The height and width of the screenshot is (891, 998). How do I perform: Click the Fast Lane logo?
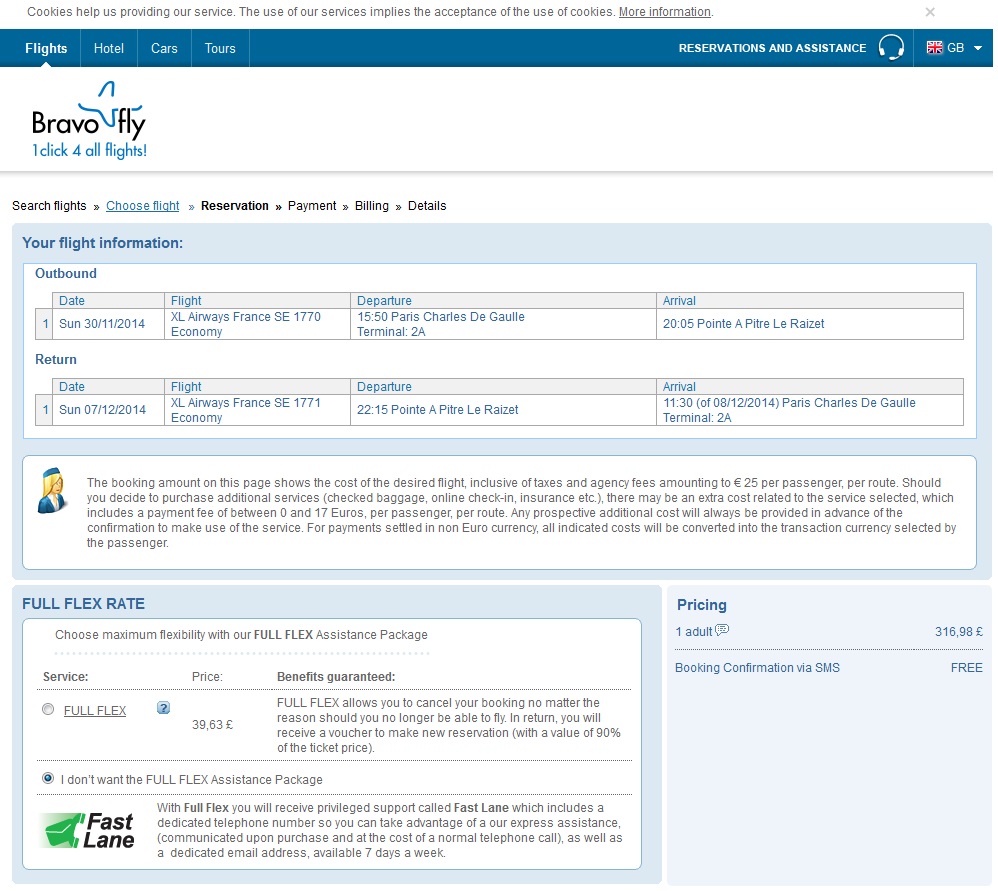click(x=87, y=830)
